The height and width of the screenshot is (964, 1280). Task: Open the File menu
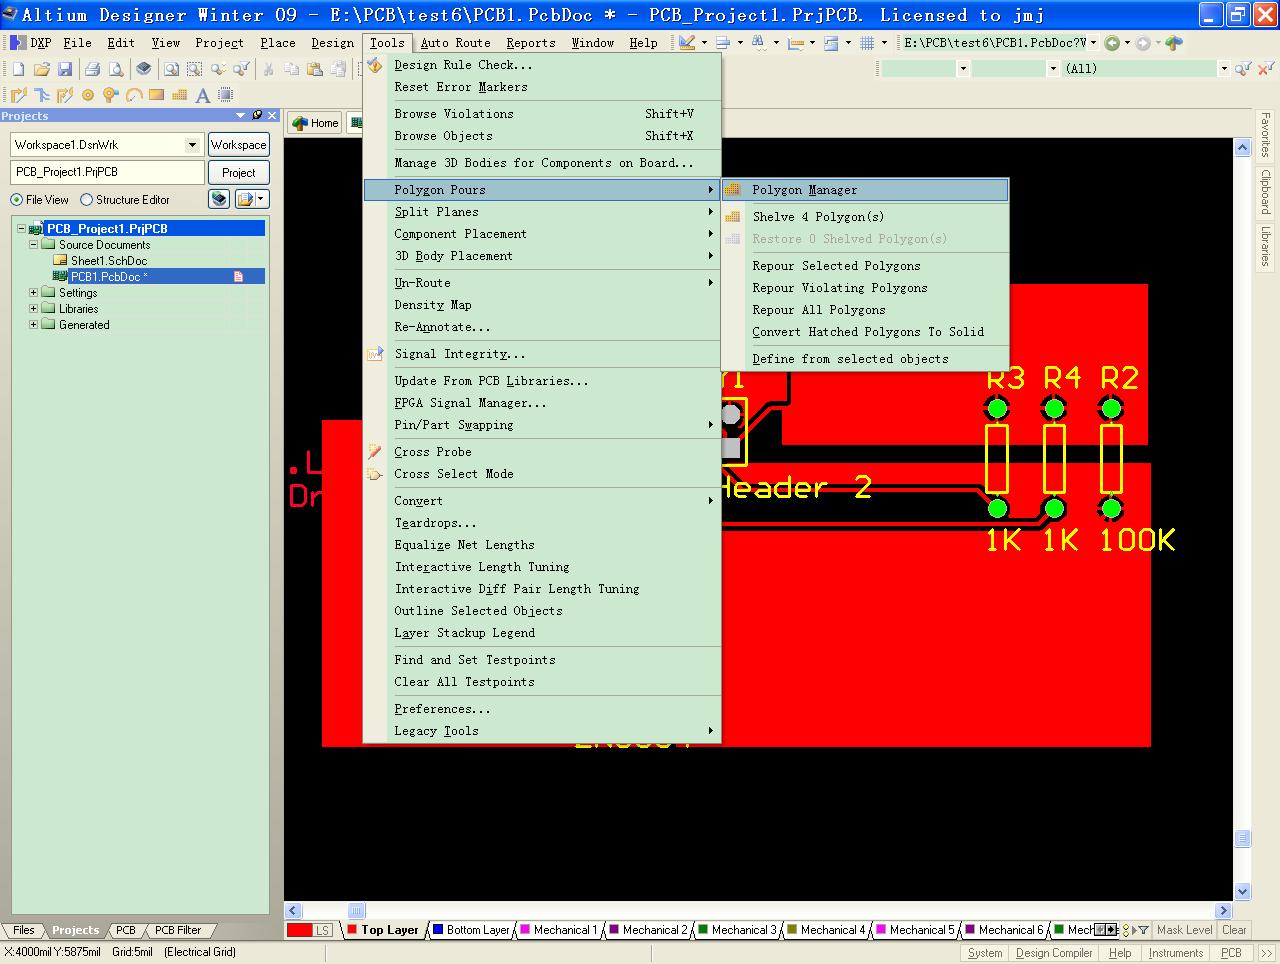coord(77,43)
